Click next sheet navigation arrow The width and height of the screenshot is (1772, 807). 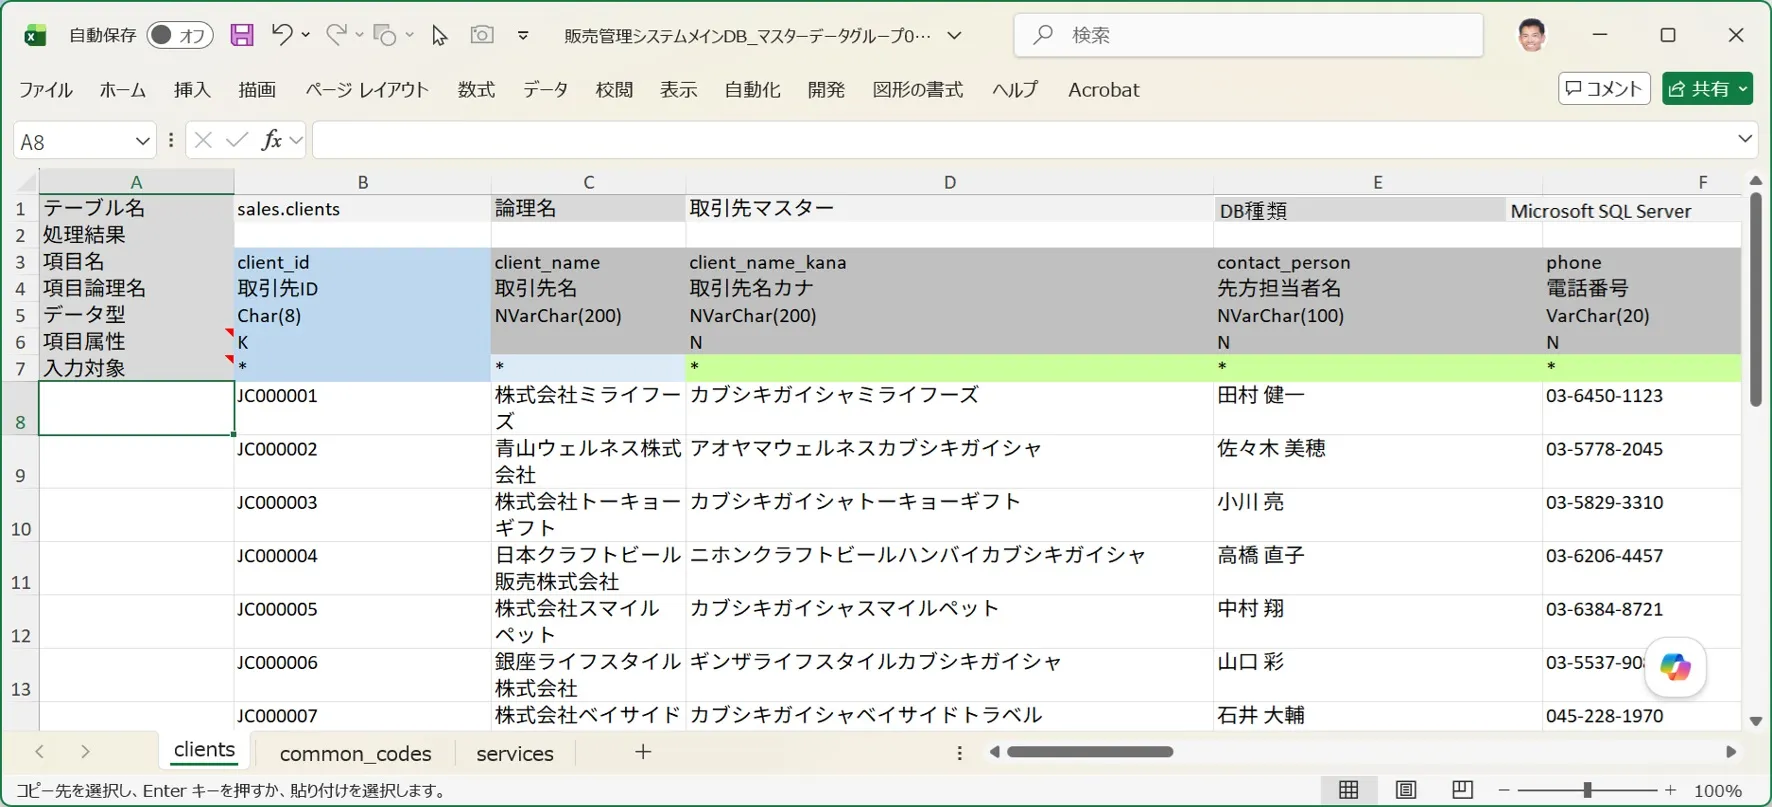point(85,752)
